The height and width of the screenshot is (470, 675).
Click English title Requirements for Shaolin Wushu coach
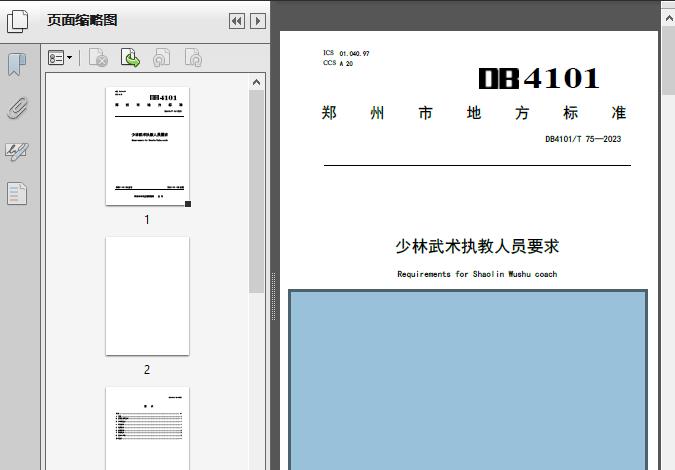click(x=477, y=274)
